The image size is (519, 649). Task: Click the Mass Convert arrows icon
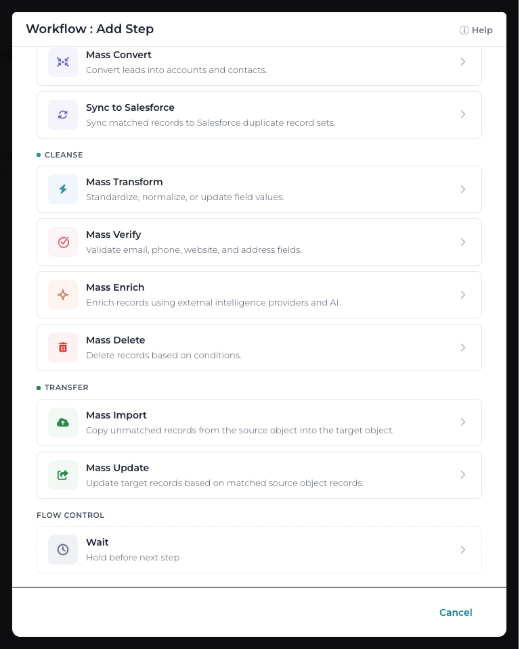tap(63, 62)
